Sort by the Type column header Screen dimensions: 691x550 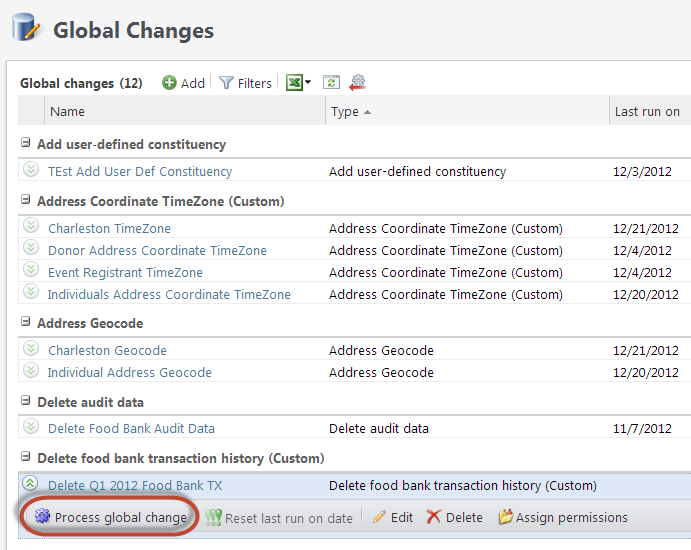(x=345, y=111)
